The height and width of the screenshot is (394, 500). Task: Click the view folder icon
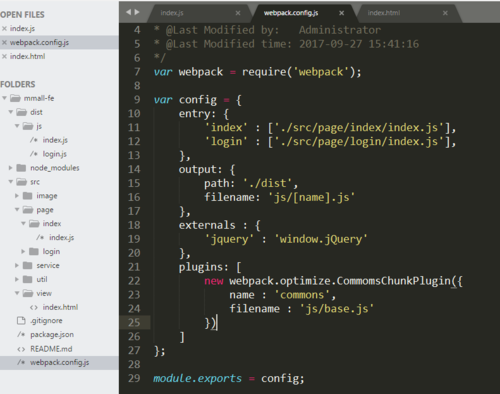[x=28, y=293]
